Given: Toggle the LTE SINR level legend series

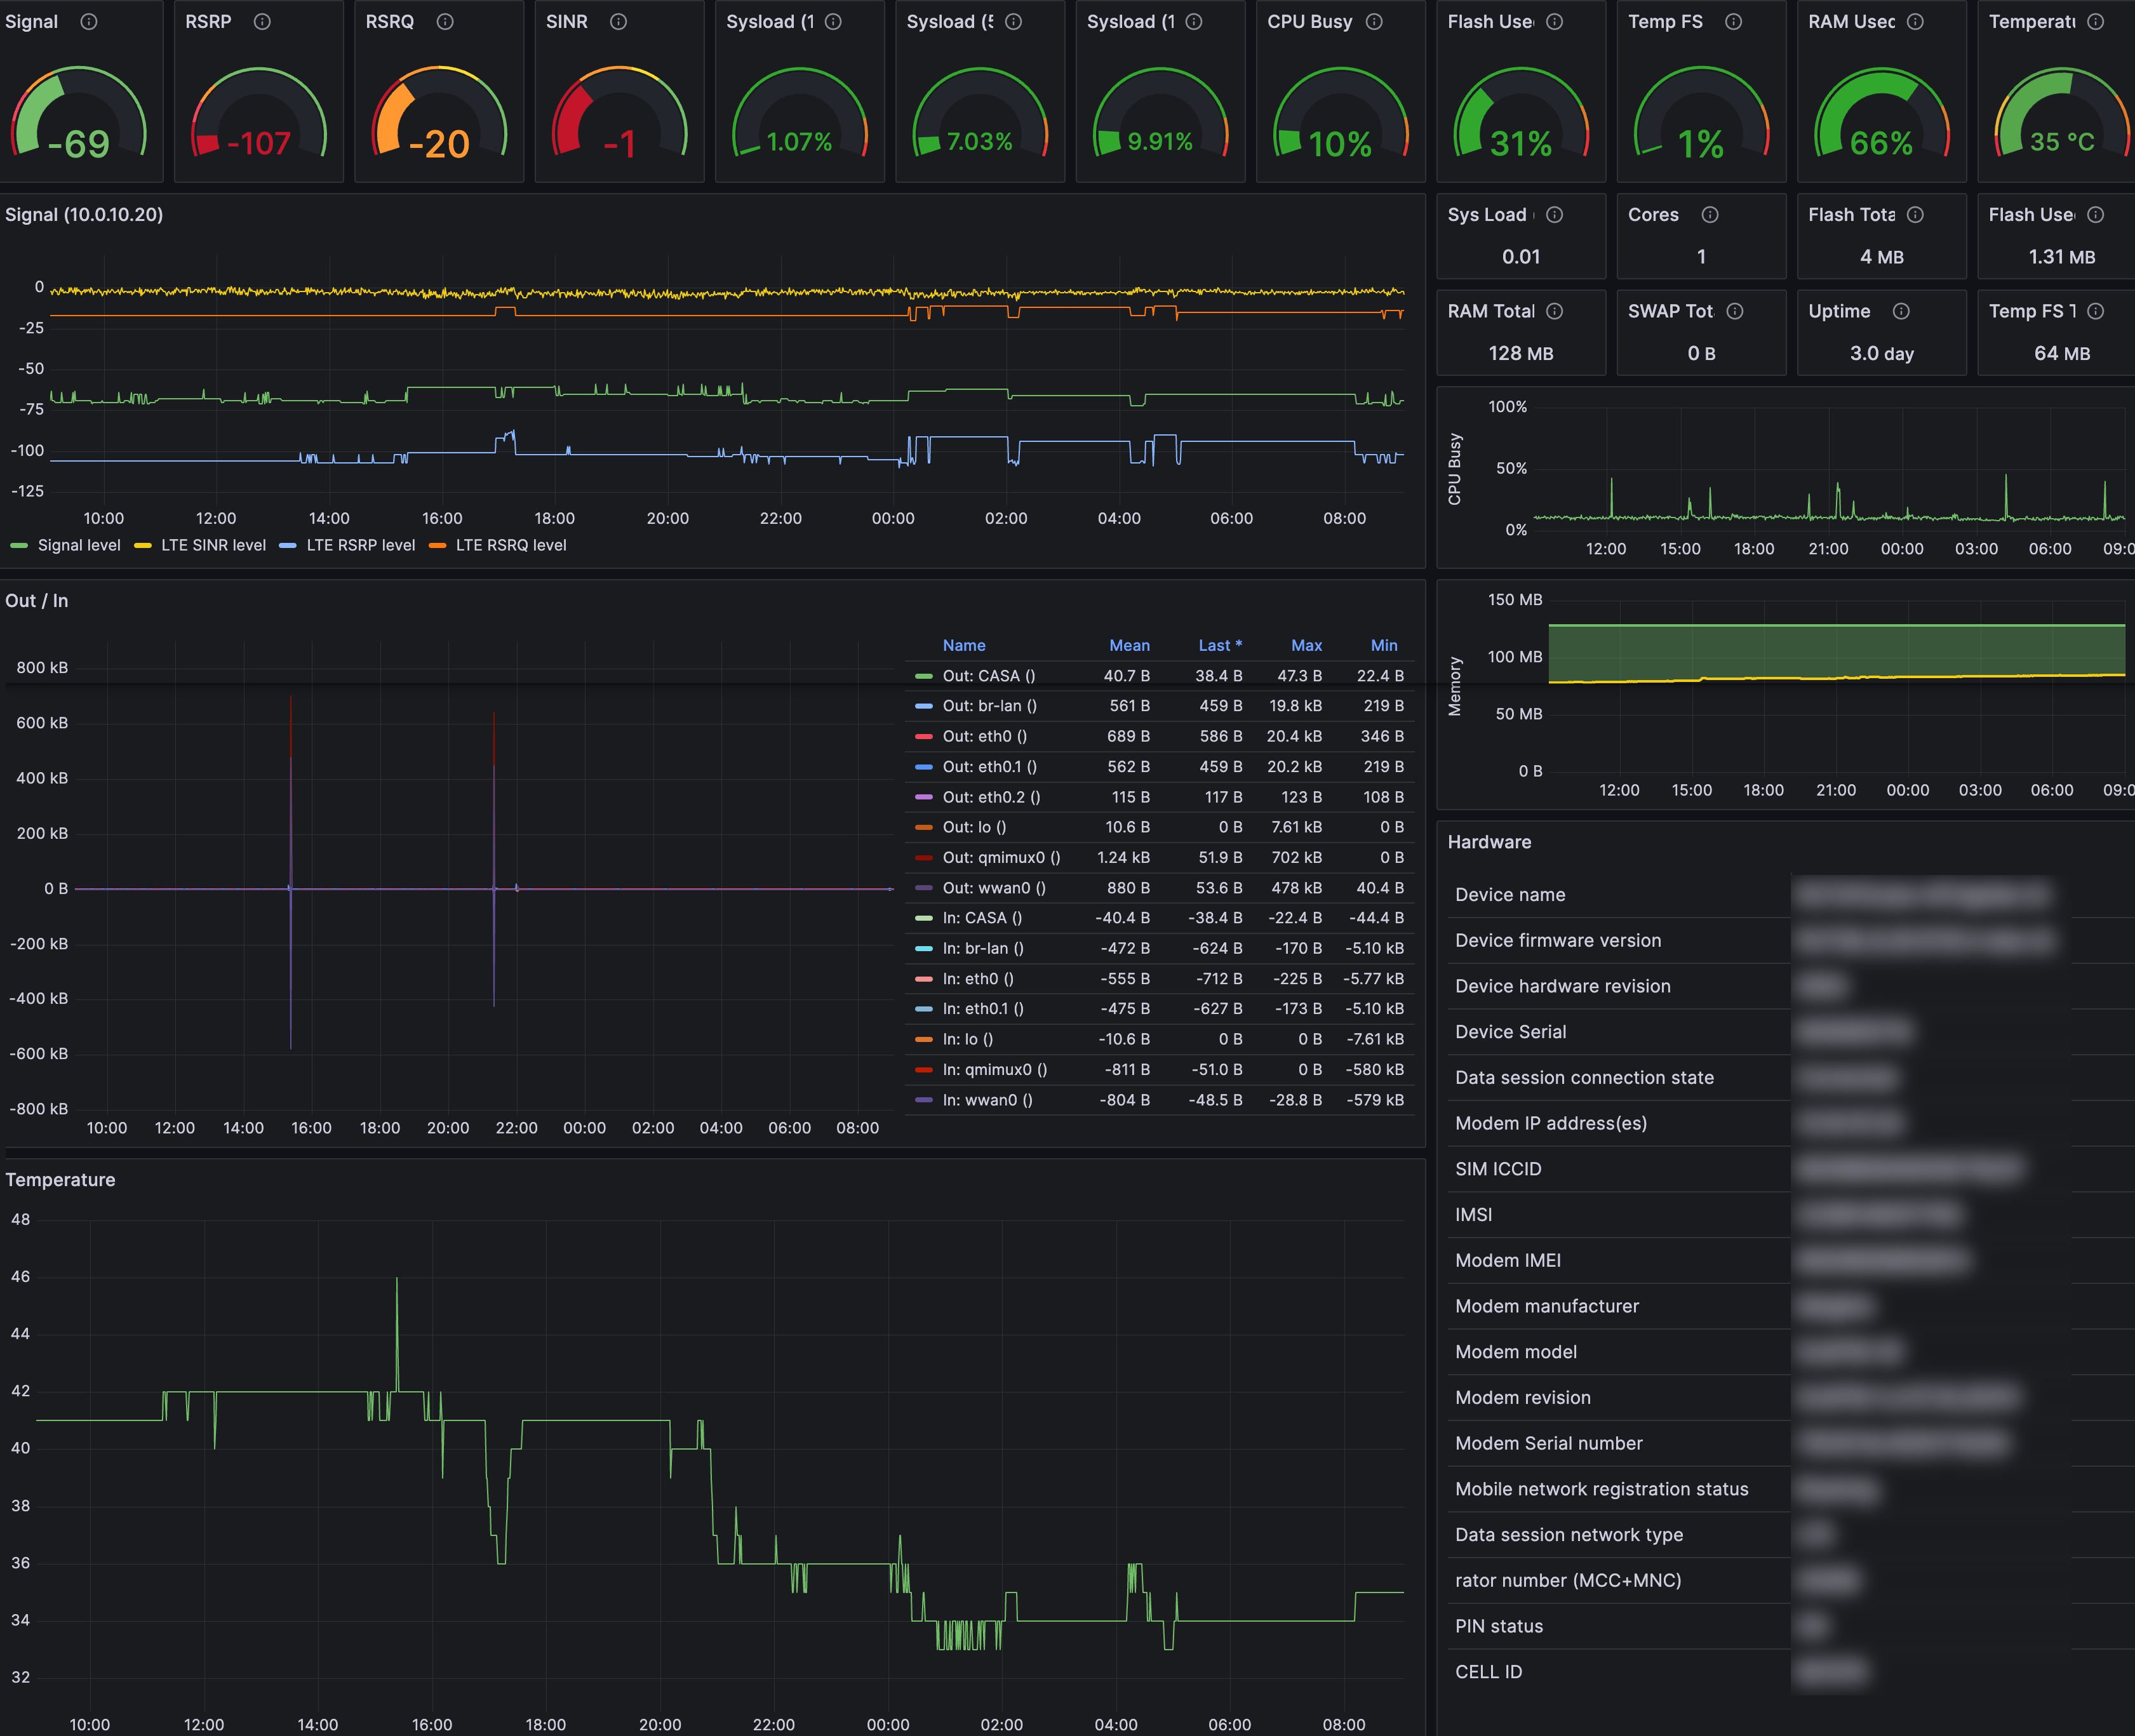Looking at the screenshot, I should (x=213, y=546).
